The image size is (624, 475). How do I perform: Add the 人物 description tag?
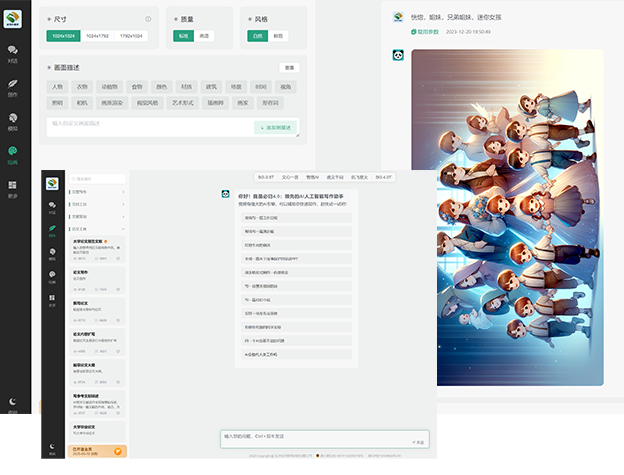click(x=58, y=87)
